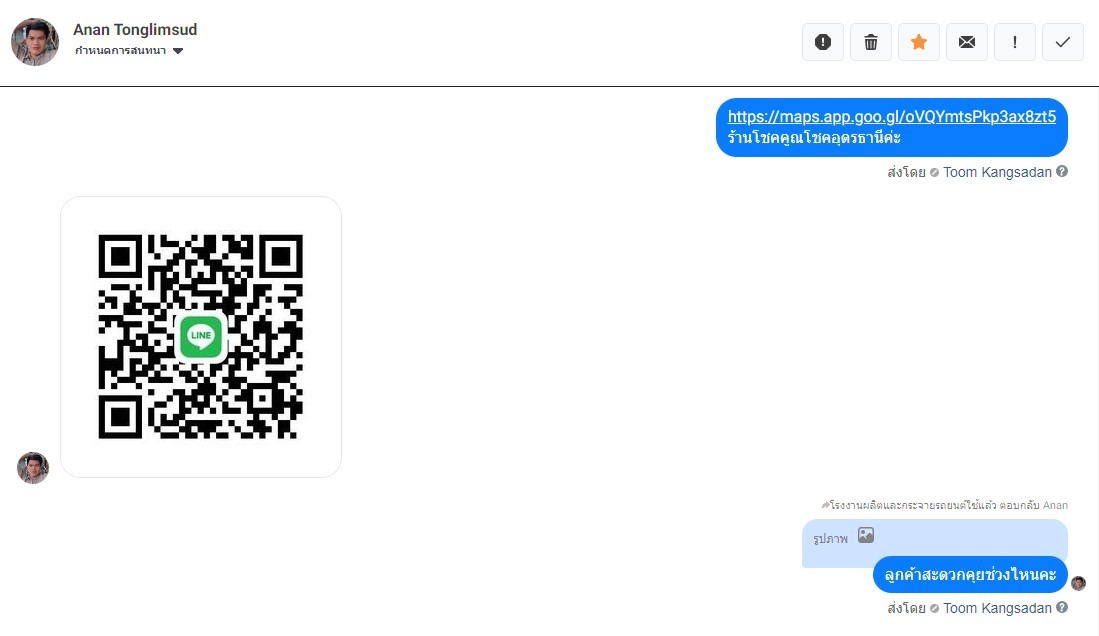This screenshot has height=636, width=1099.
Task: Click the picture icon in quoted reply
Action: 866,535
